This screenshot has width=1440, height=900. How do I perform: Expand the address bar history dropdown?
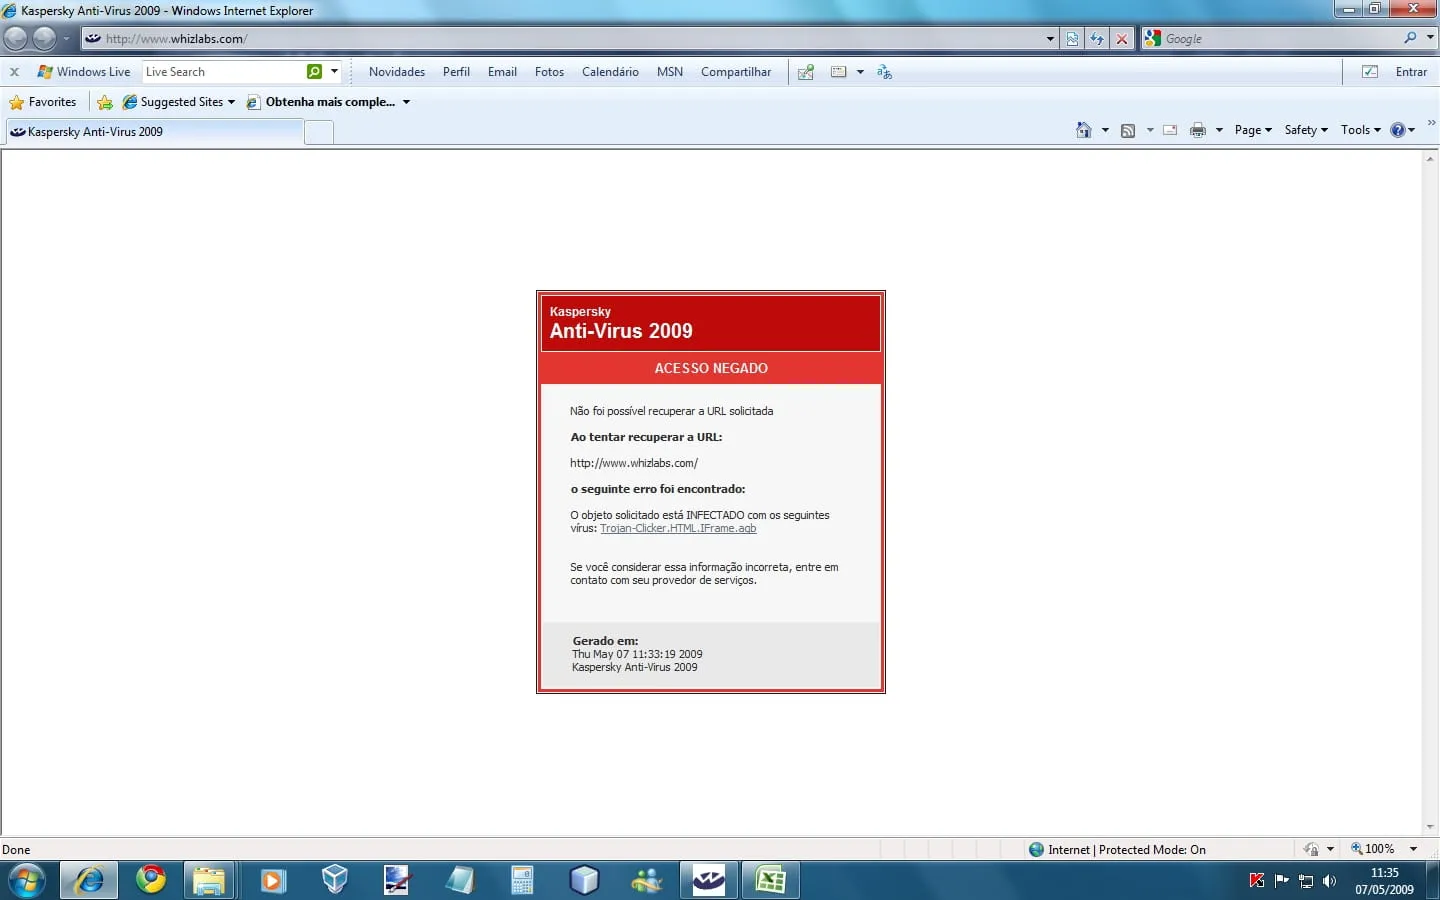pos(1050,39)
